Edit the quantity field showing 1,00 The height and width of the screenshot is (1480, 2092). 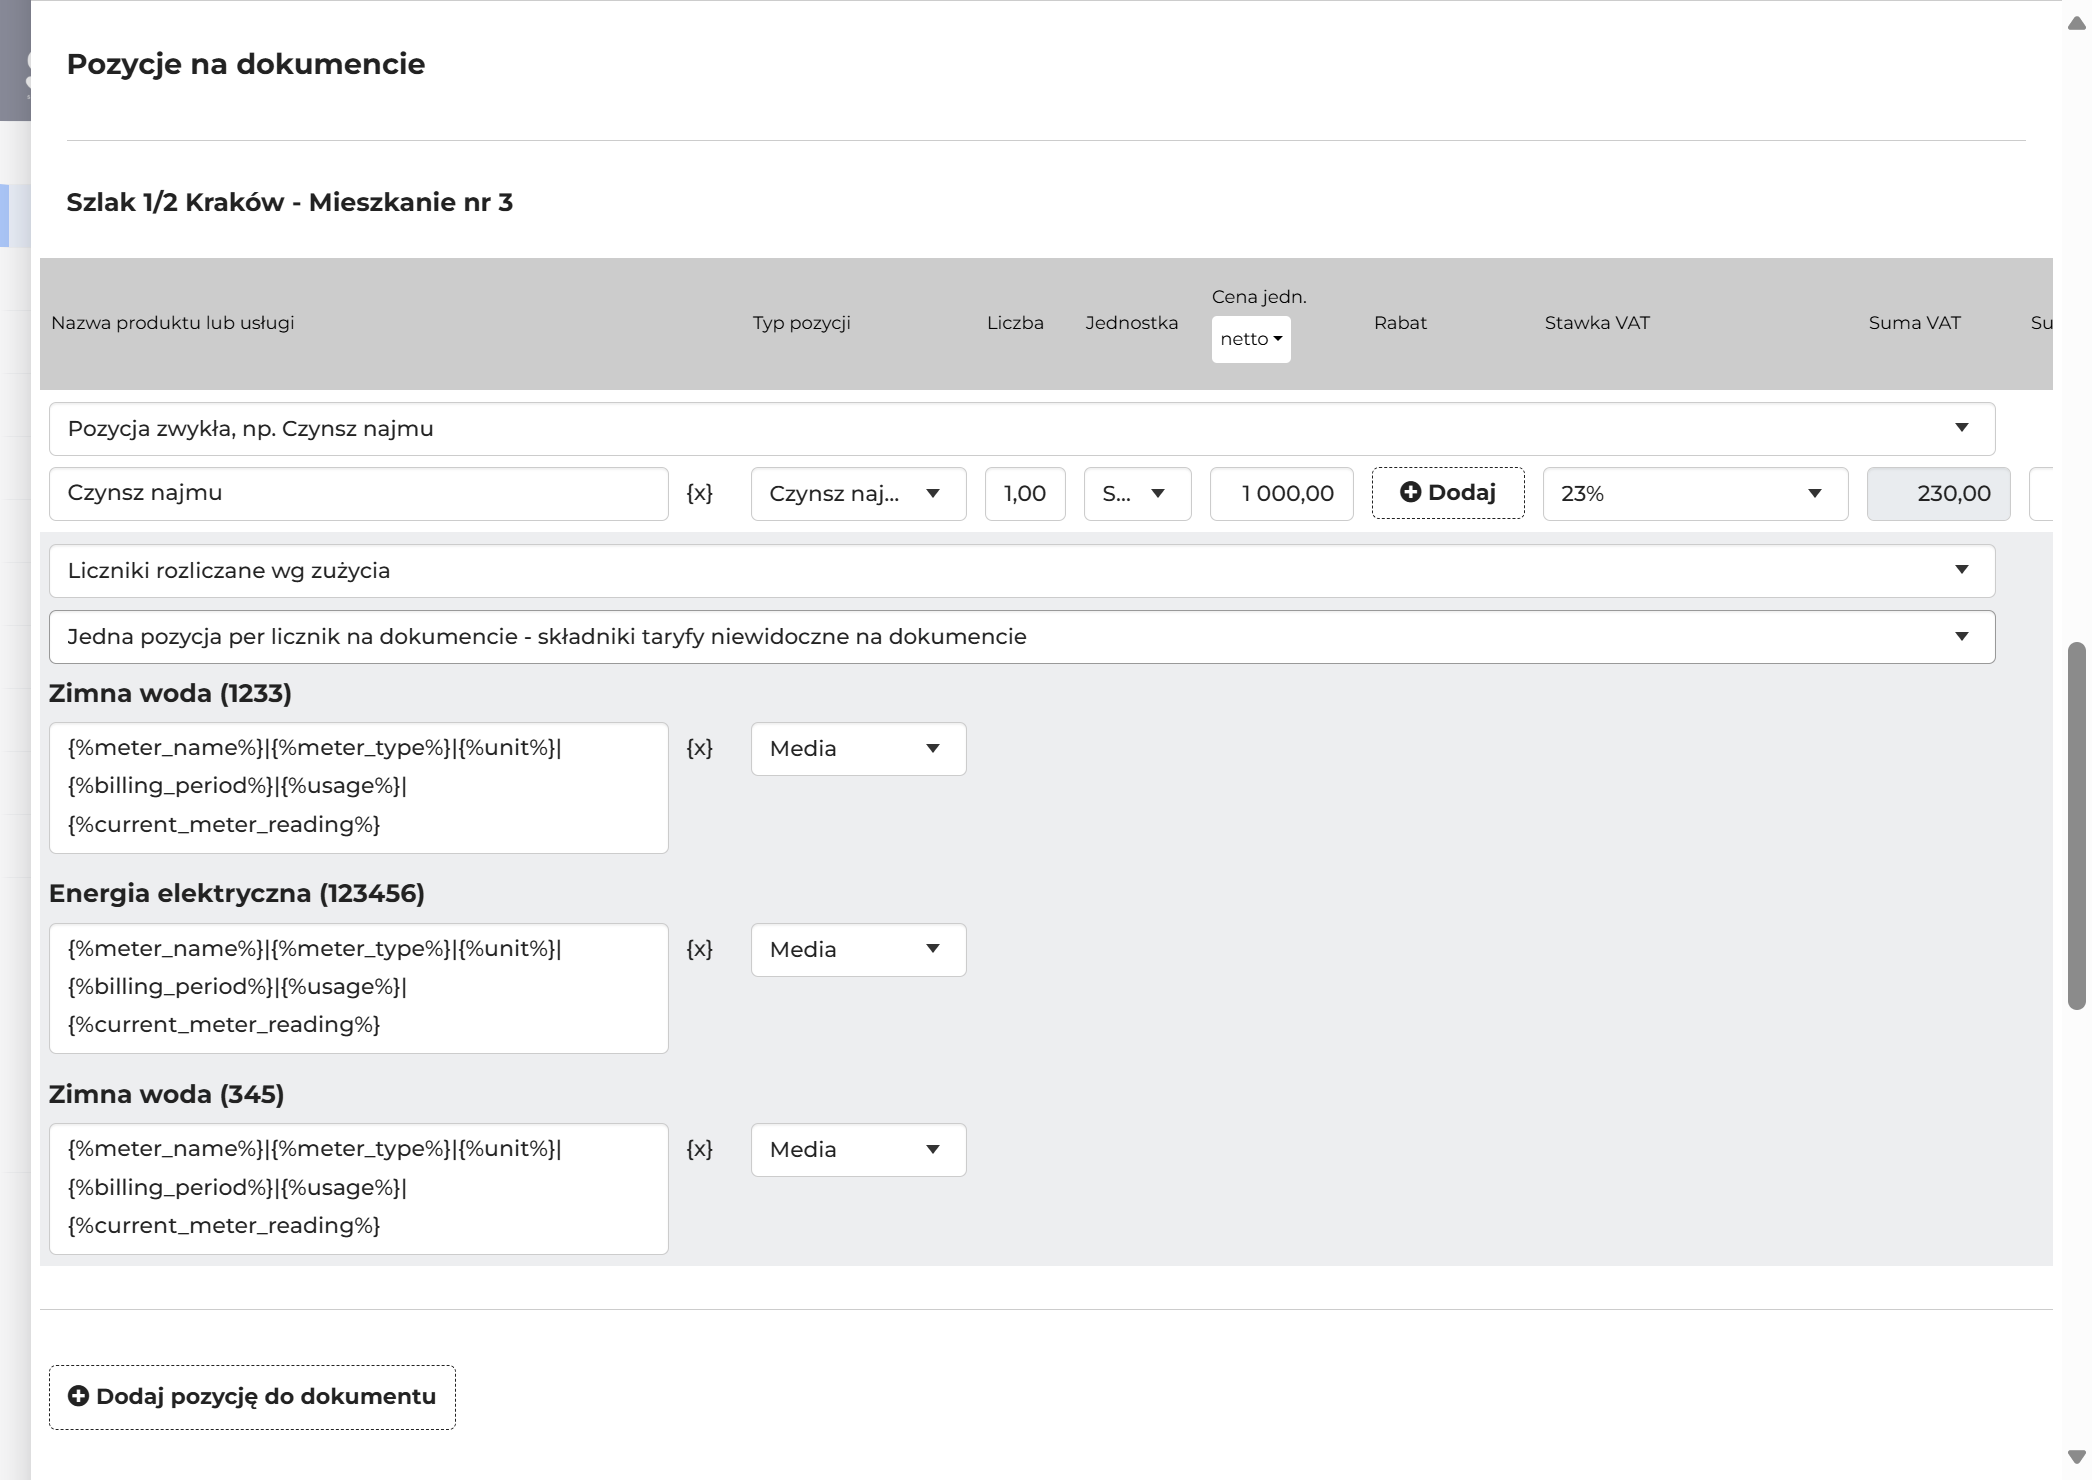coord(1025,493)
